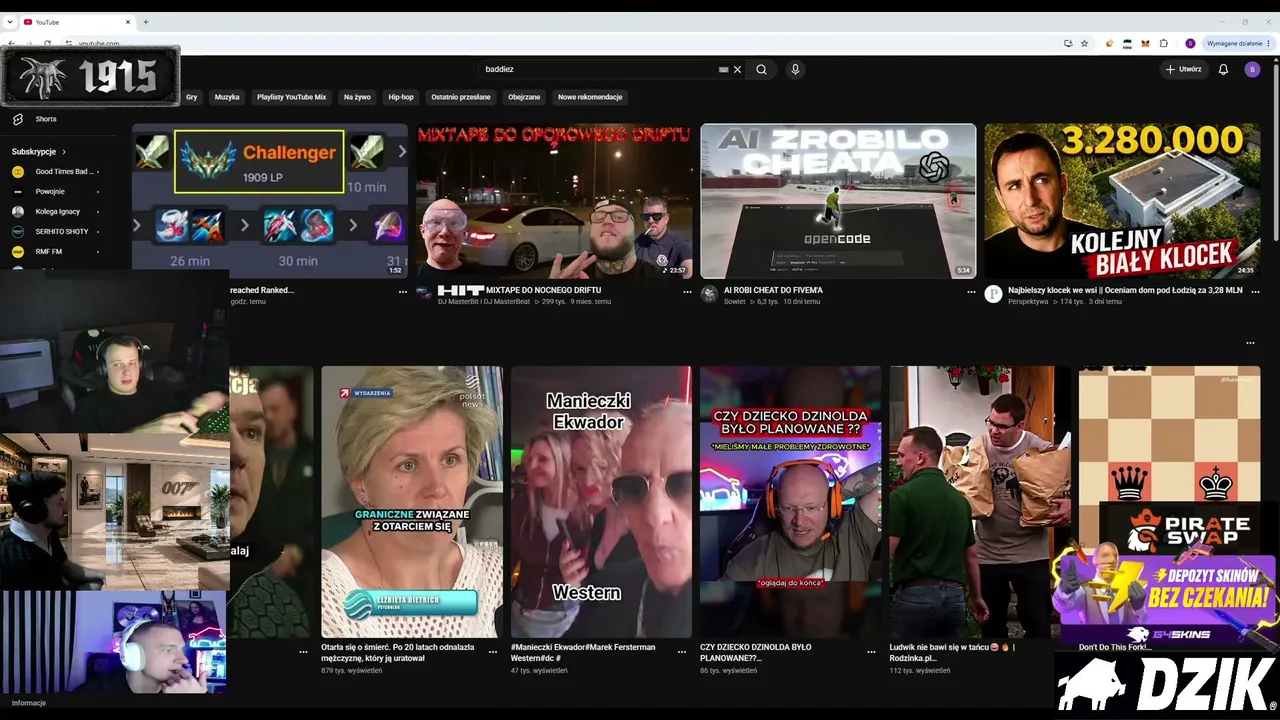Select the Playlisty YouTube Mix chip
The image size is (1280, 720).
tap(292, 97)
